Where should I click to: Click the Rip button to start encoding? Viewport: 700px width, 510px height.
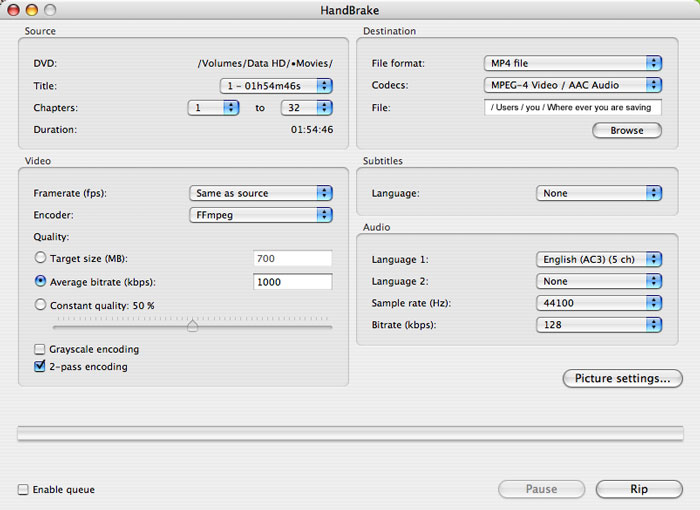click(639, 489)
